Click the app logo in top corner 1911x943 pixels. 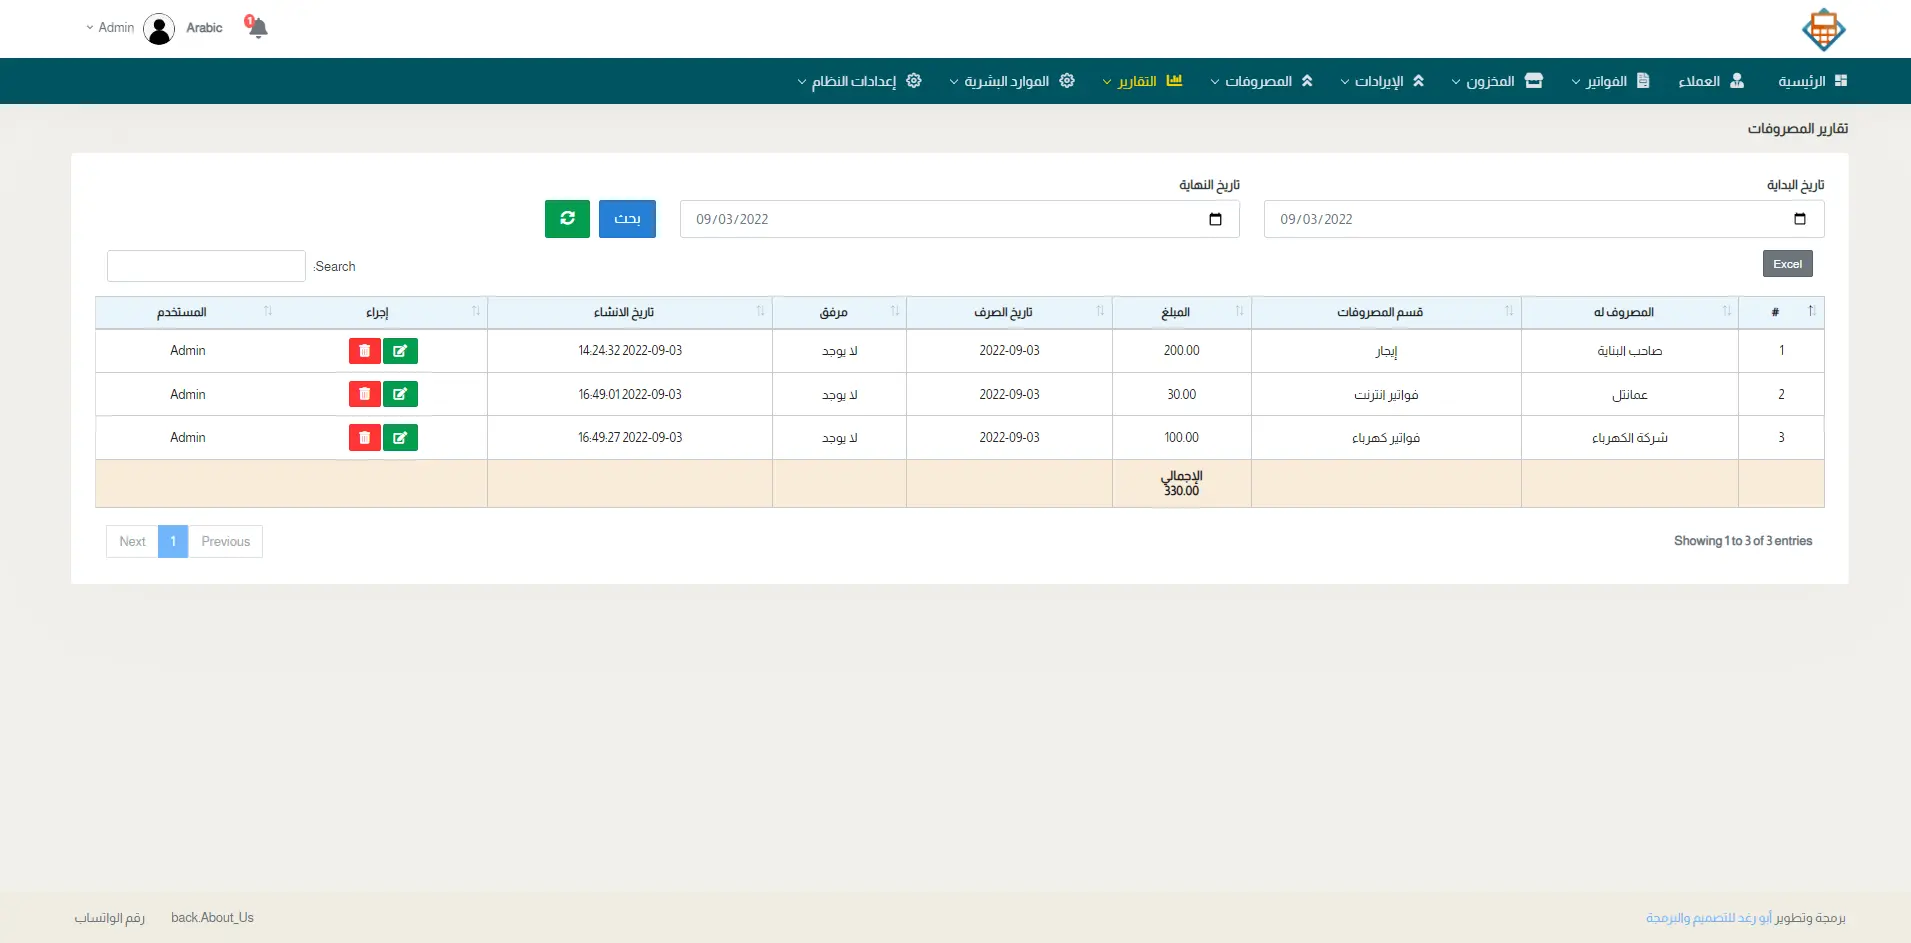(x=1823, y=29)
